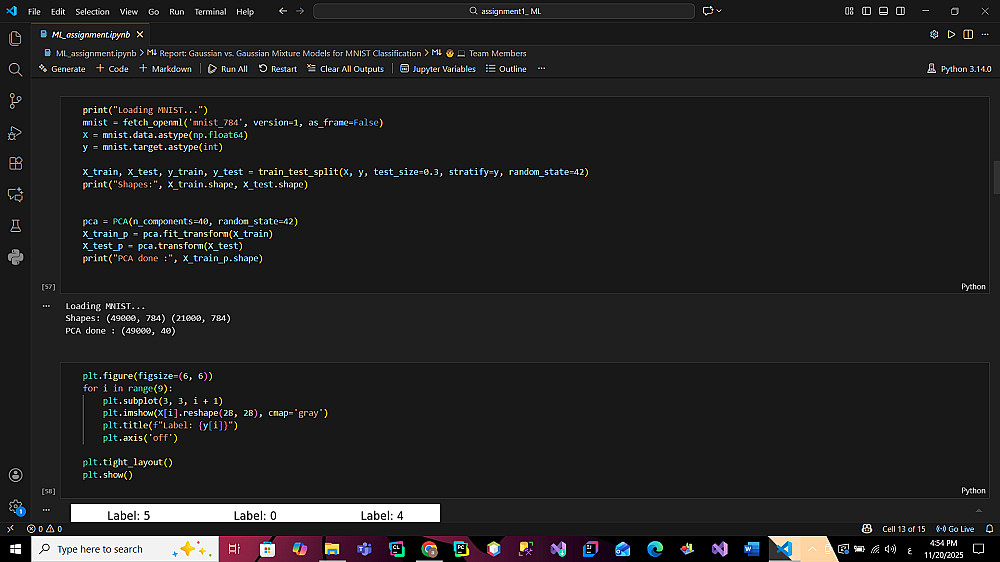Click the Cell 13 of 15 status item
The height and width of the screenshot is (562, 1000).
[903, 529]
